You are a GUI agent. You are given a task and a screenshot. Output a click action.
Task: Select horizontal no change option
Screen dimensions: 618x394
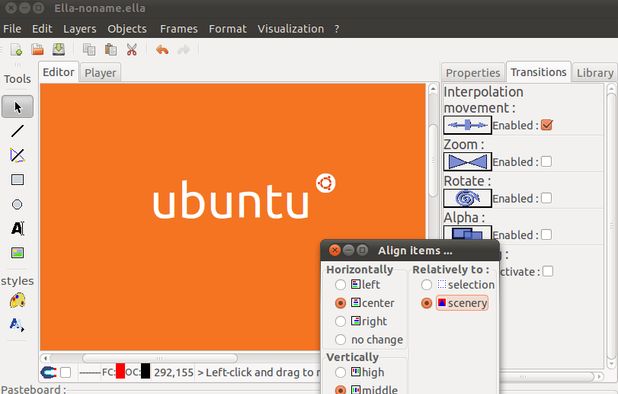[x=341, y=339]
